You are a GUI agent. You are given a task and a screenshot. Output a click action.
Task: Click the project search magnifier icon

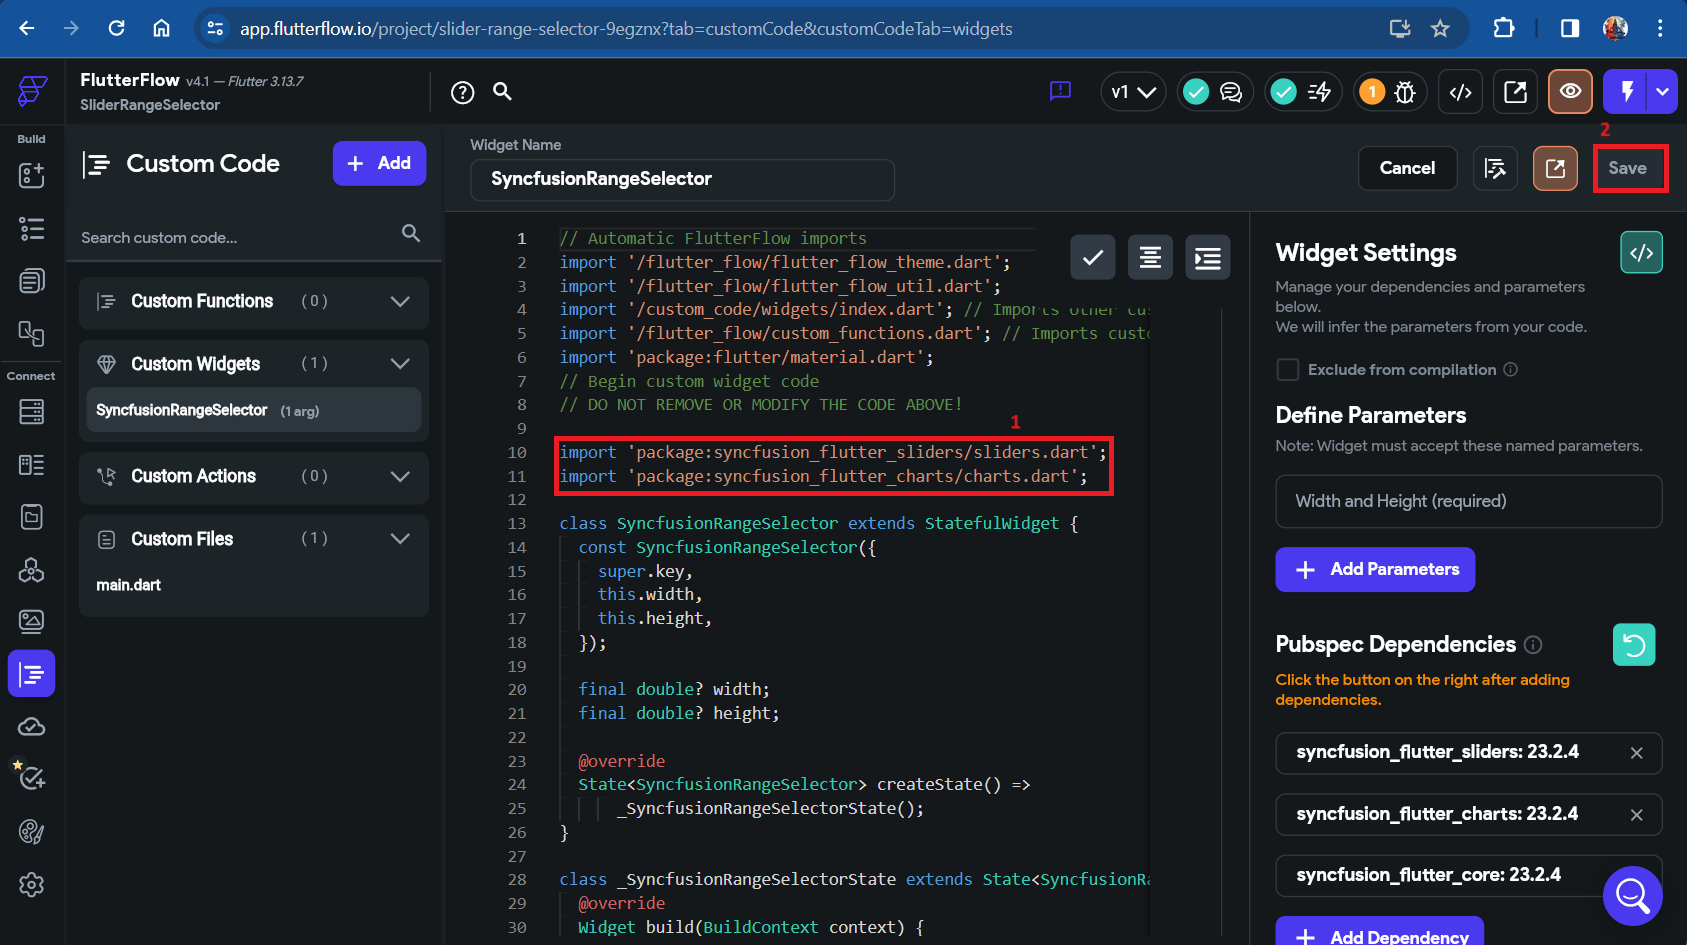click(503, 92)
